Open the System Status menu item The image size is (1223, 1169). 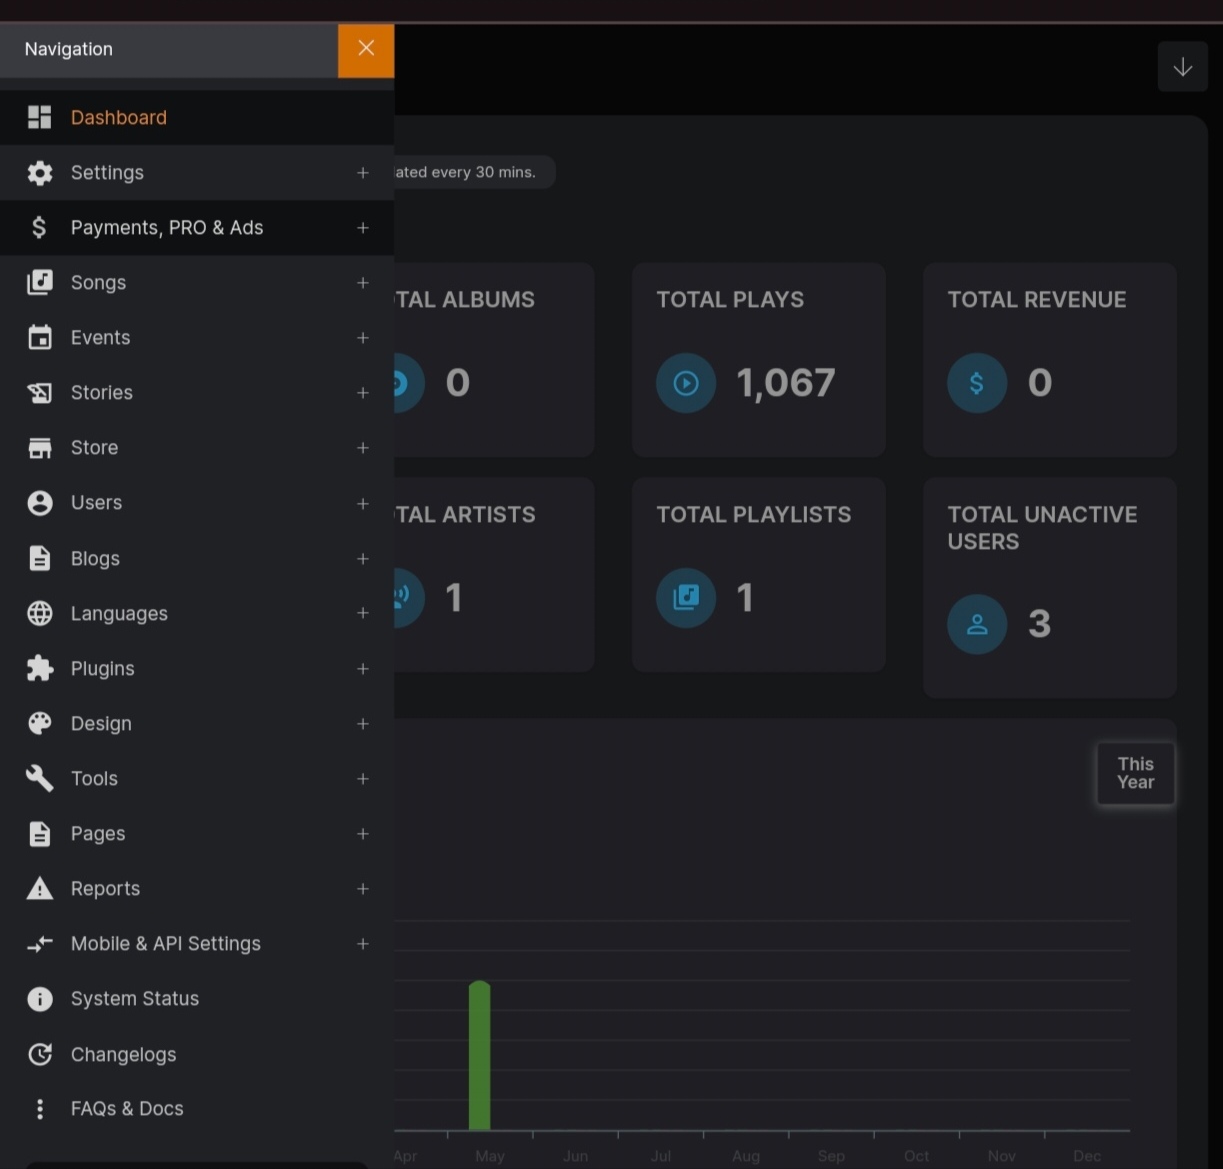[x=134, y=998]
